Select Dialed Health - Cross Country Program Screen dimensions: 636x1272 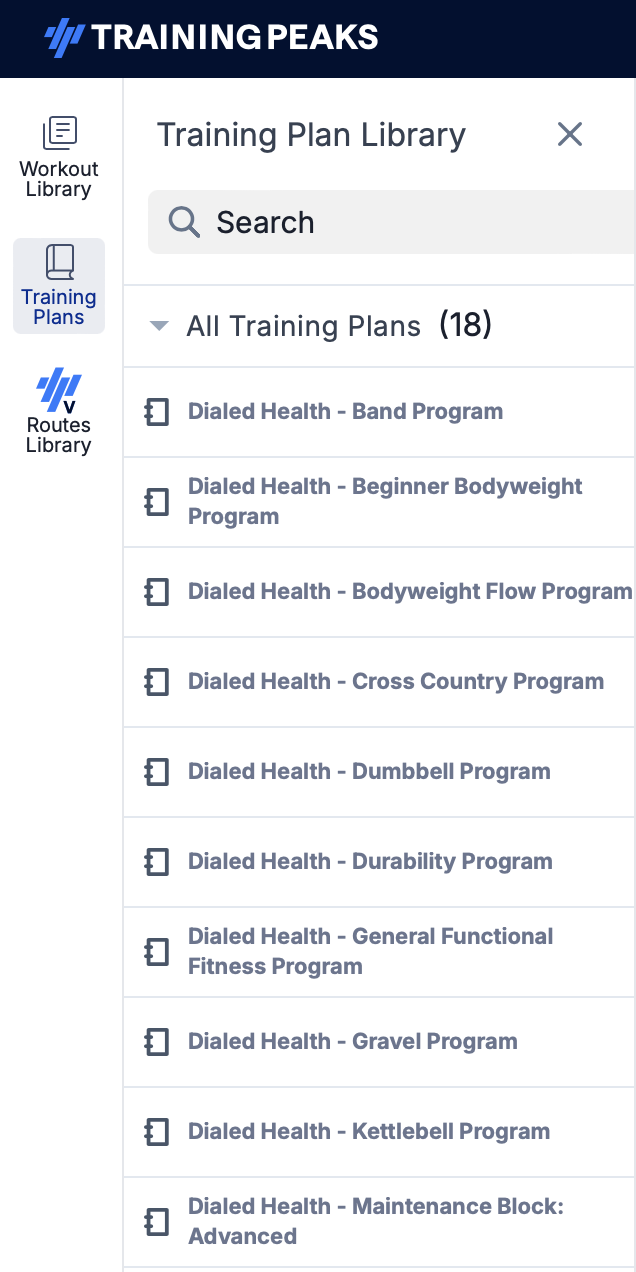(x=396, y=681)
